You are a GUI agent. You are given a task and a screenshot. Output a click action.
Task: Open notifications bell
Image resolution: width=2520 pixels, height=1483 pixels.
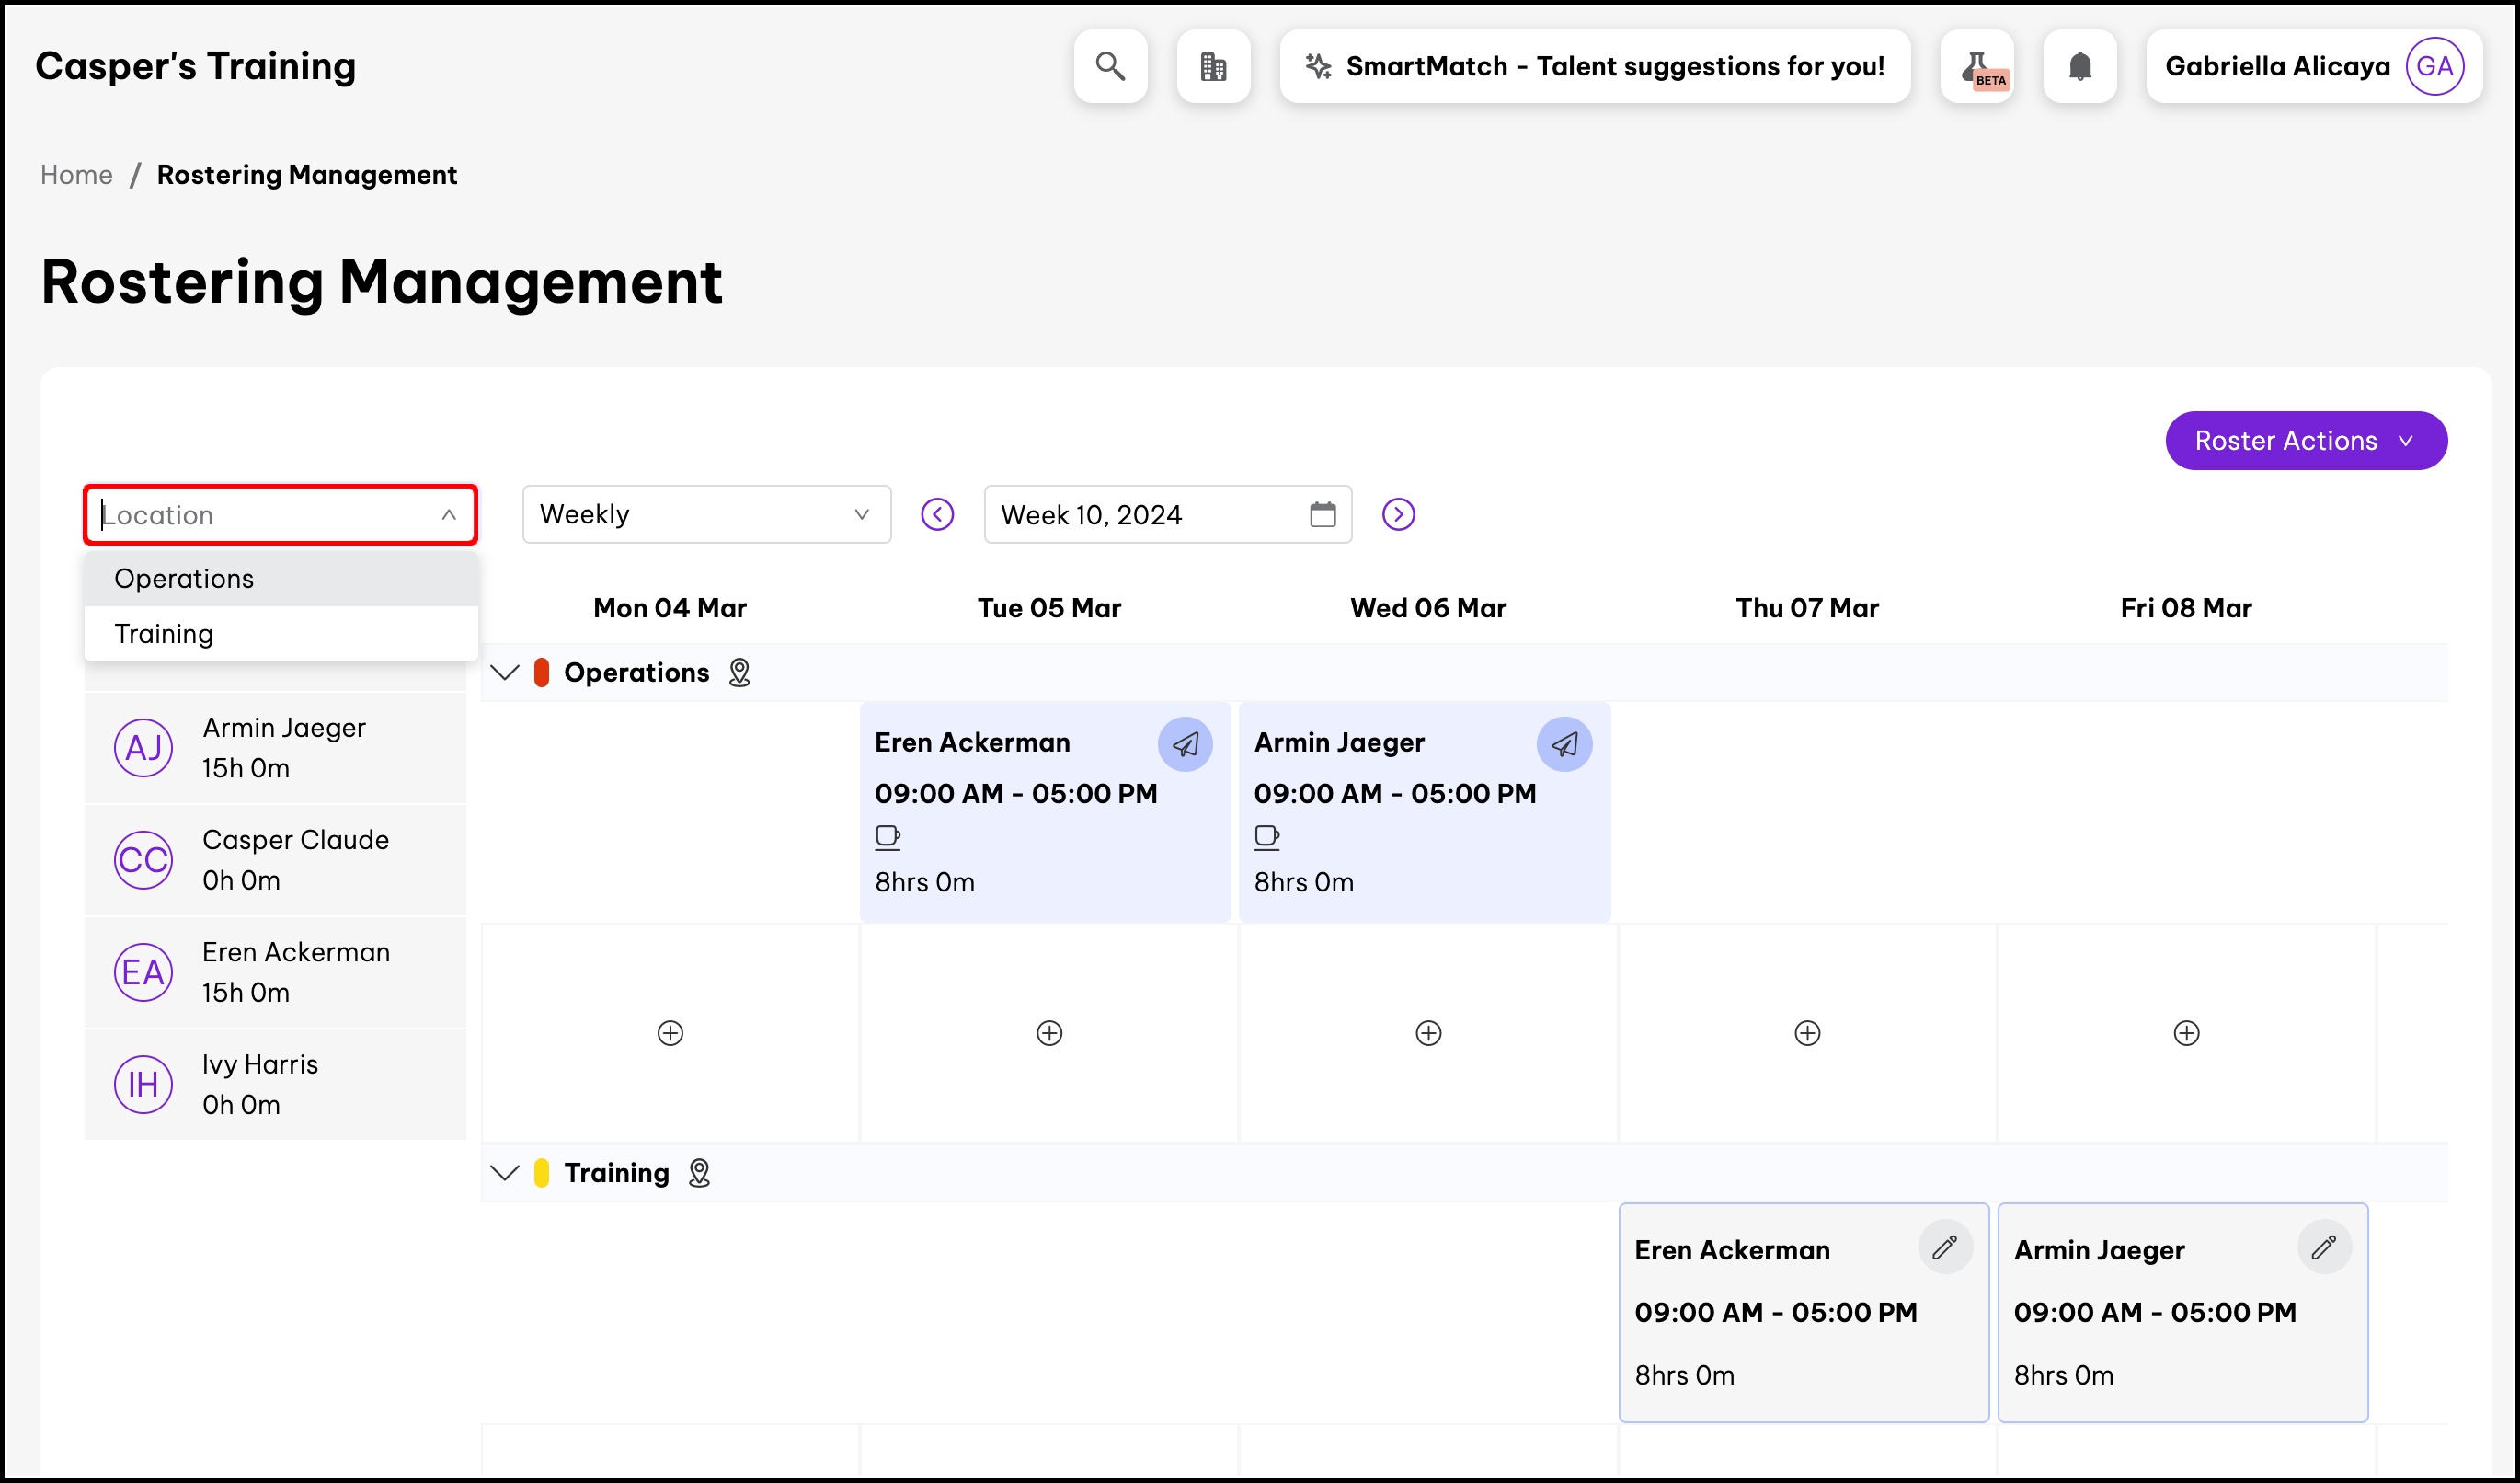(2080, 66)
